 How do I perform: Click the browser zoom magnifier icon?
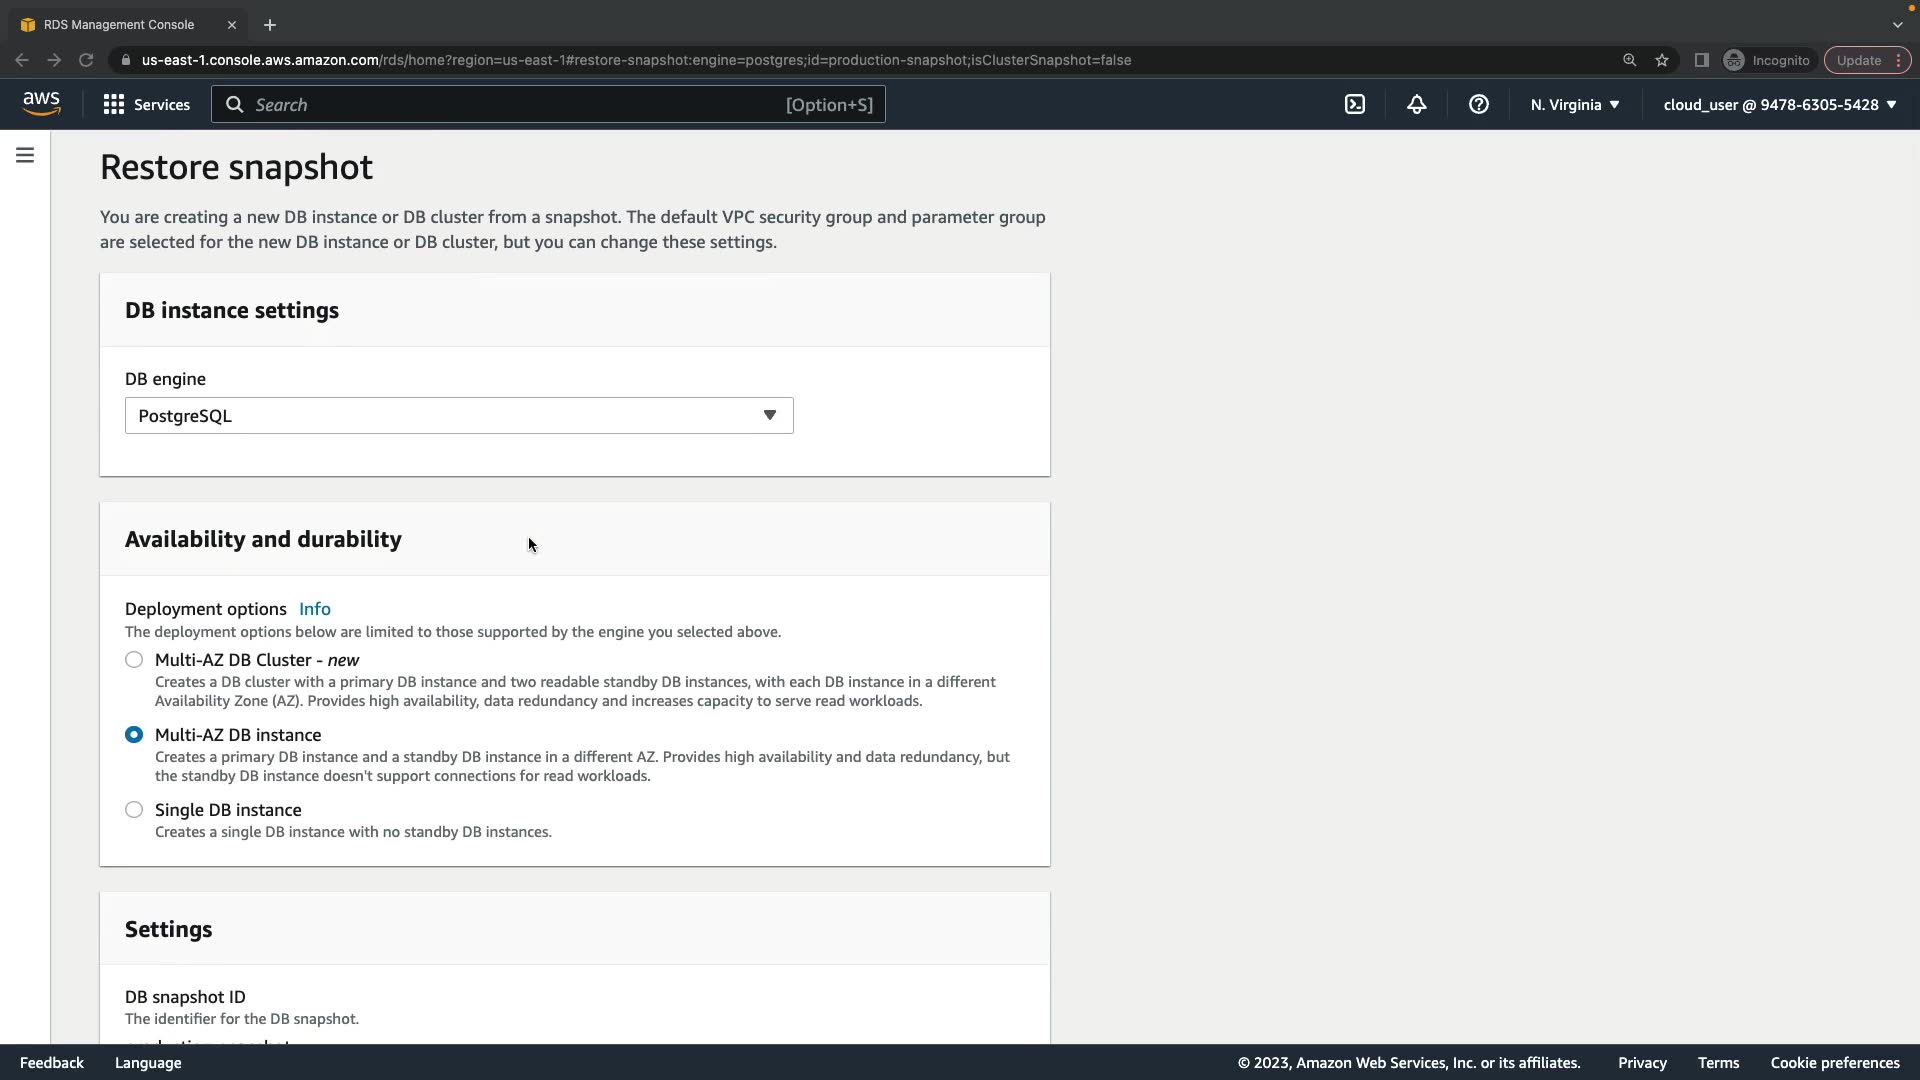(x=1629, y=60)
